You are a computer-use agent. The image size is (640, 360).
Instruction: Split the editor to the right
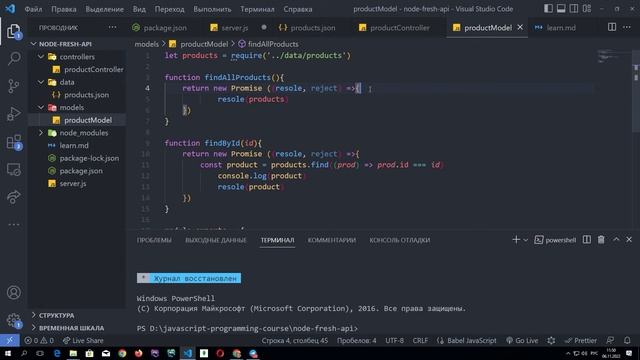pyautogui.click(x=612, y=27)
